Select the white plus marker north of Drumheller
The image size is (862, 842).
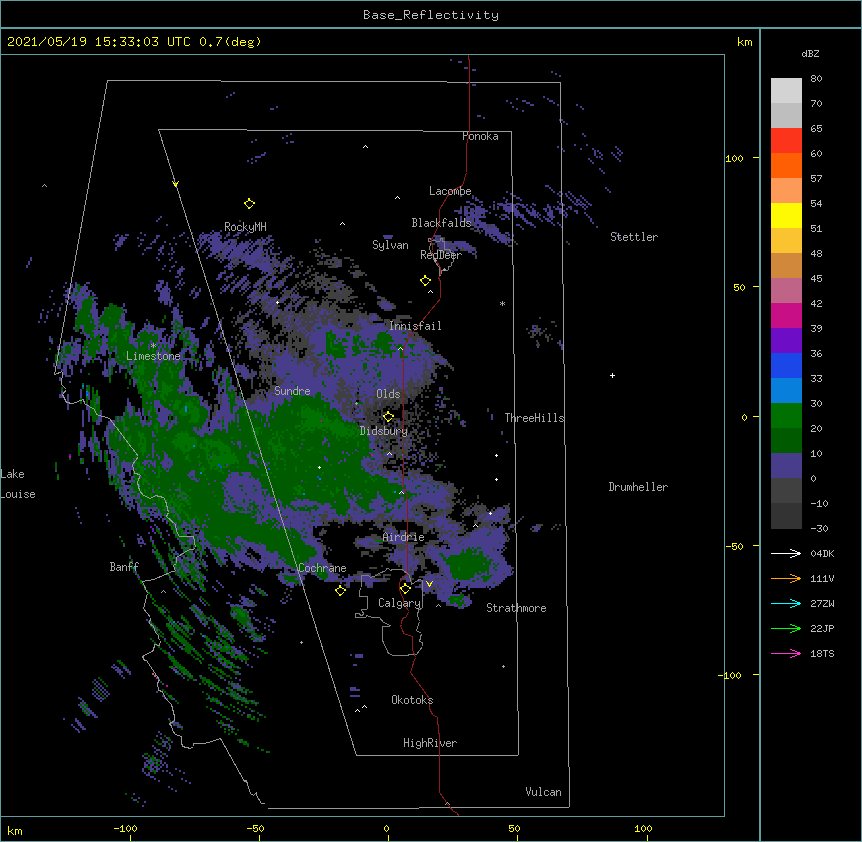[x=612, y=375]
